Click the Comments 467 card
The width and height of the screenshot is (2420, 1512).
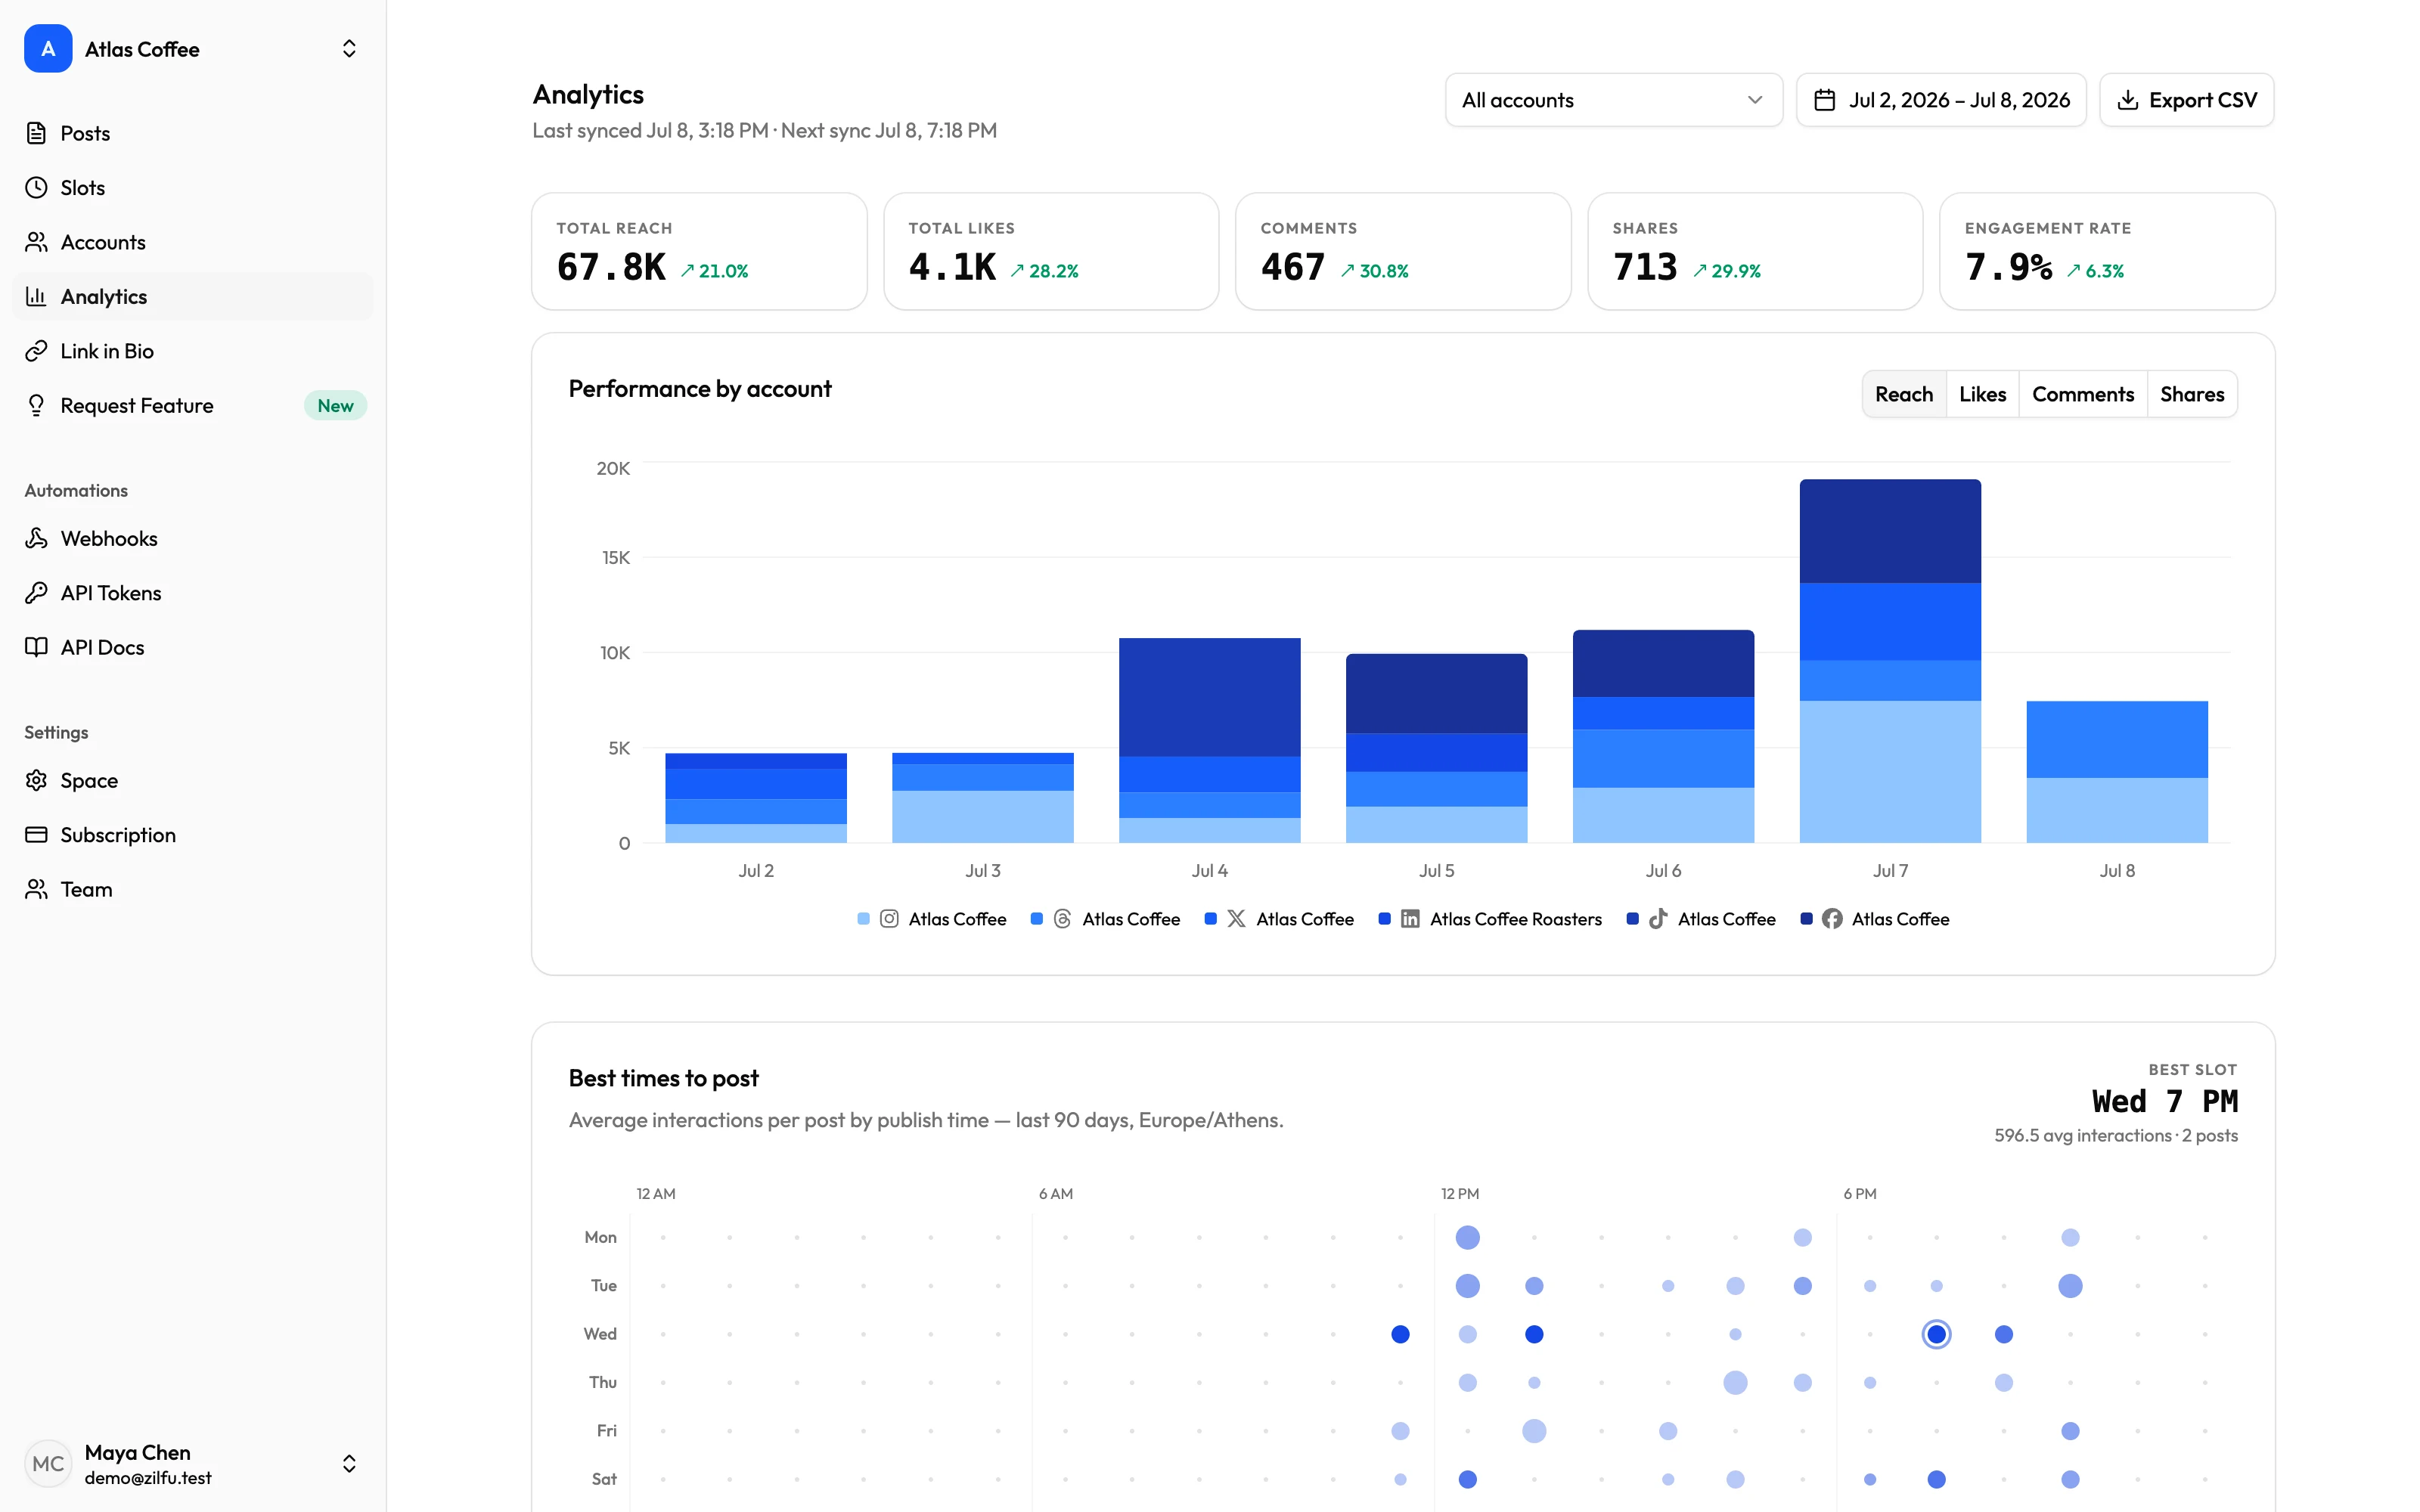tap(1403, 251)
